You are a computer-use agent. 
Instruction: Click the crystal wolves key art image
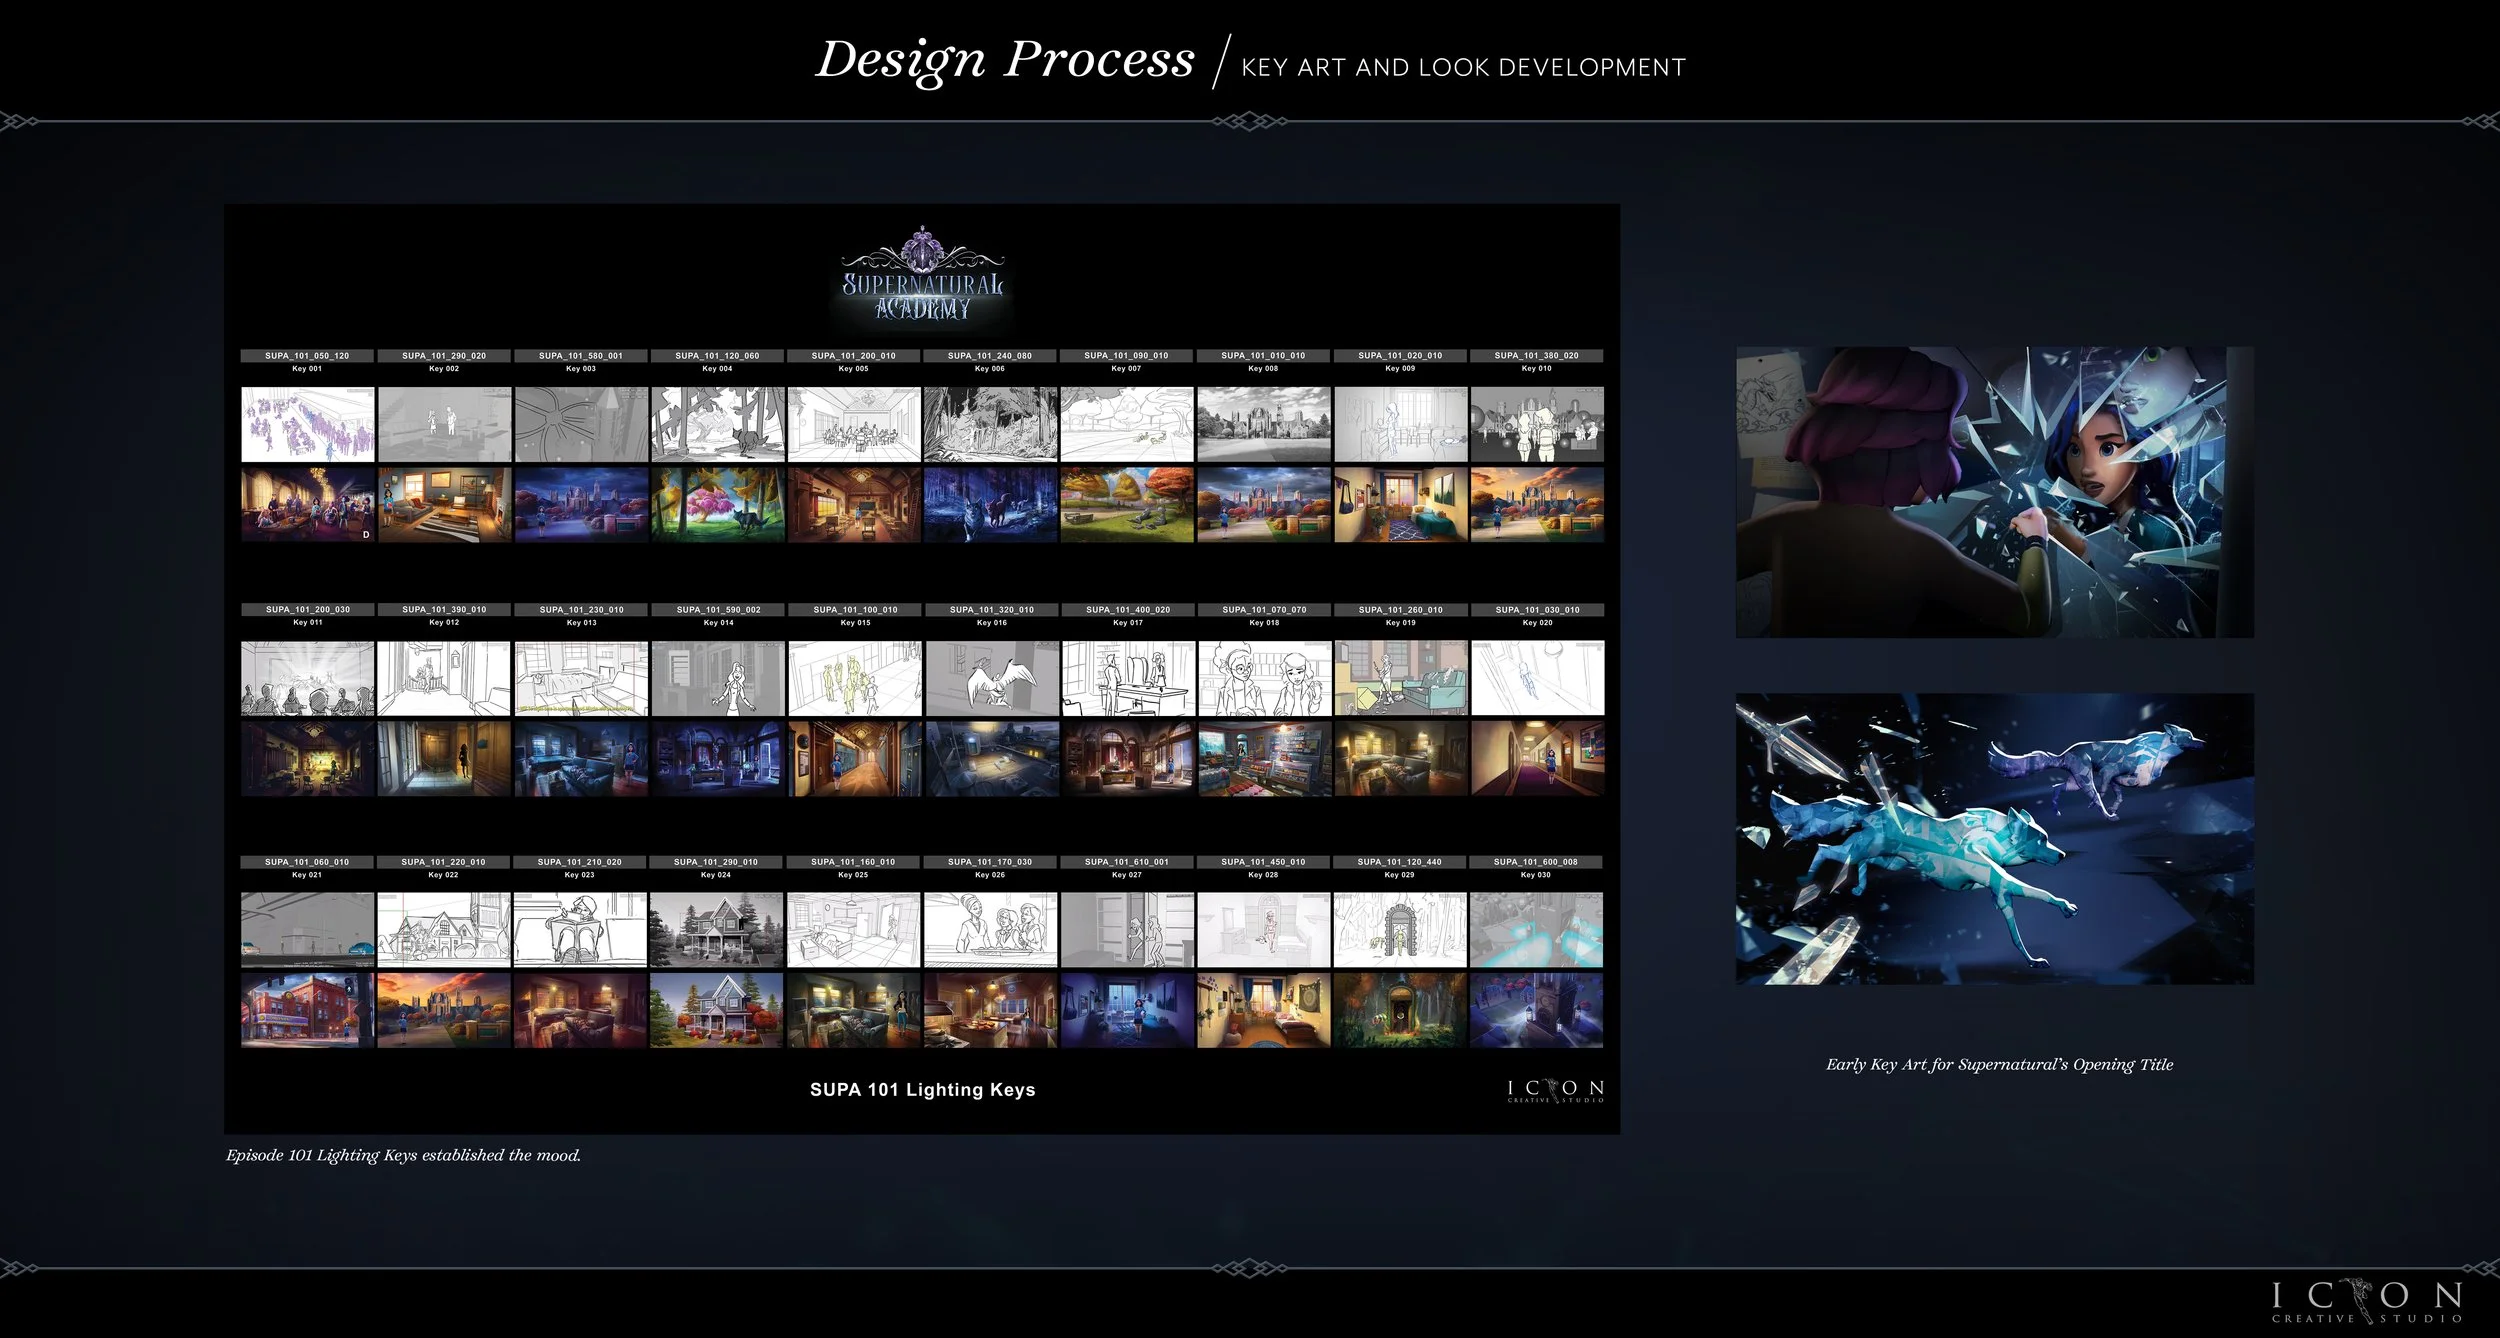(1994, 839)
